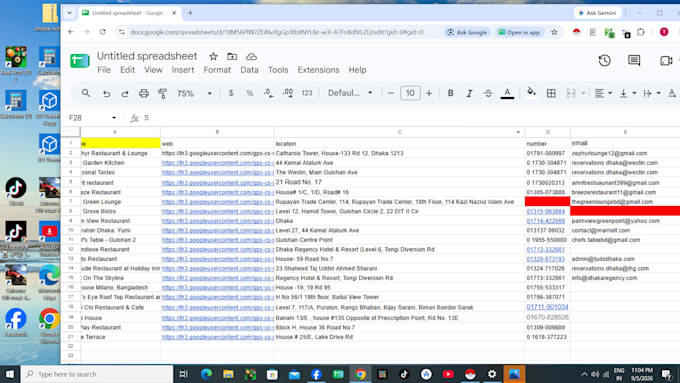Format as currency with dollar icon

click(231, 93)
